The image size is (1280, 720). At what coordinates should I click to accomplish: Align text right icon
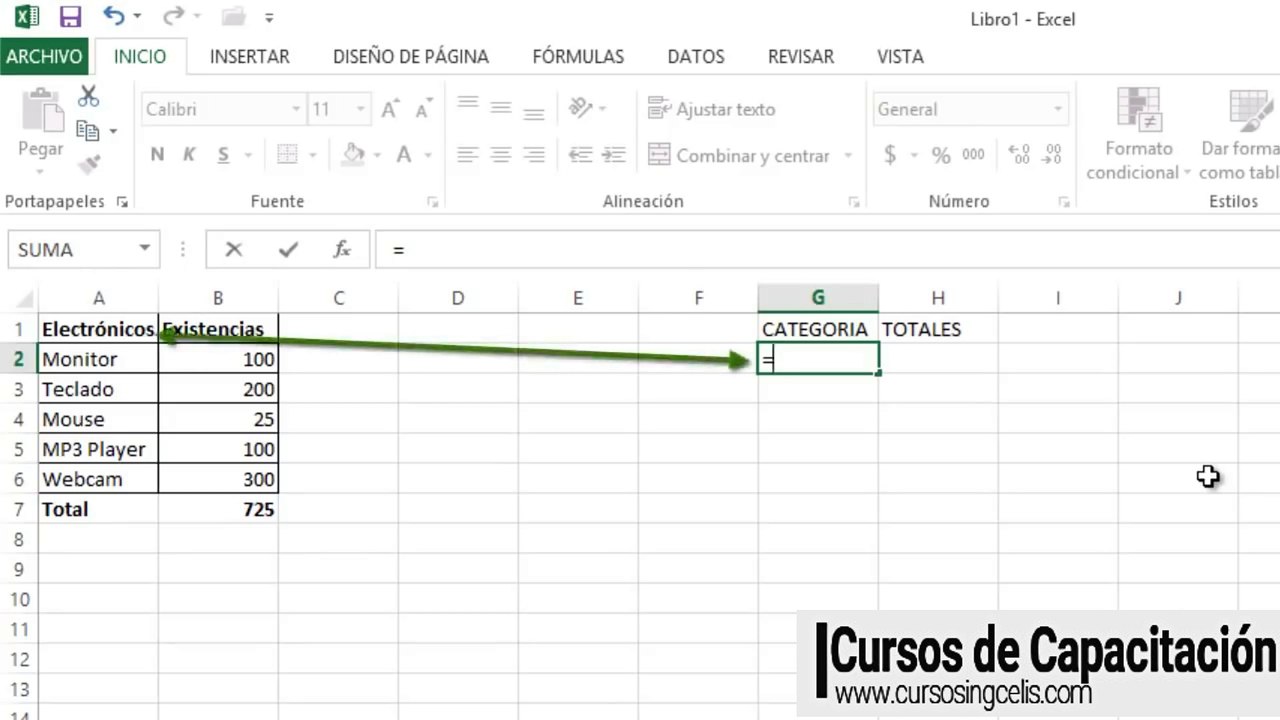pos(534,155)
